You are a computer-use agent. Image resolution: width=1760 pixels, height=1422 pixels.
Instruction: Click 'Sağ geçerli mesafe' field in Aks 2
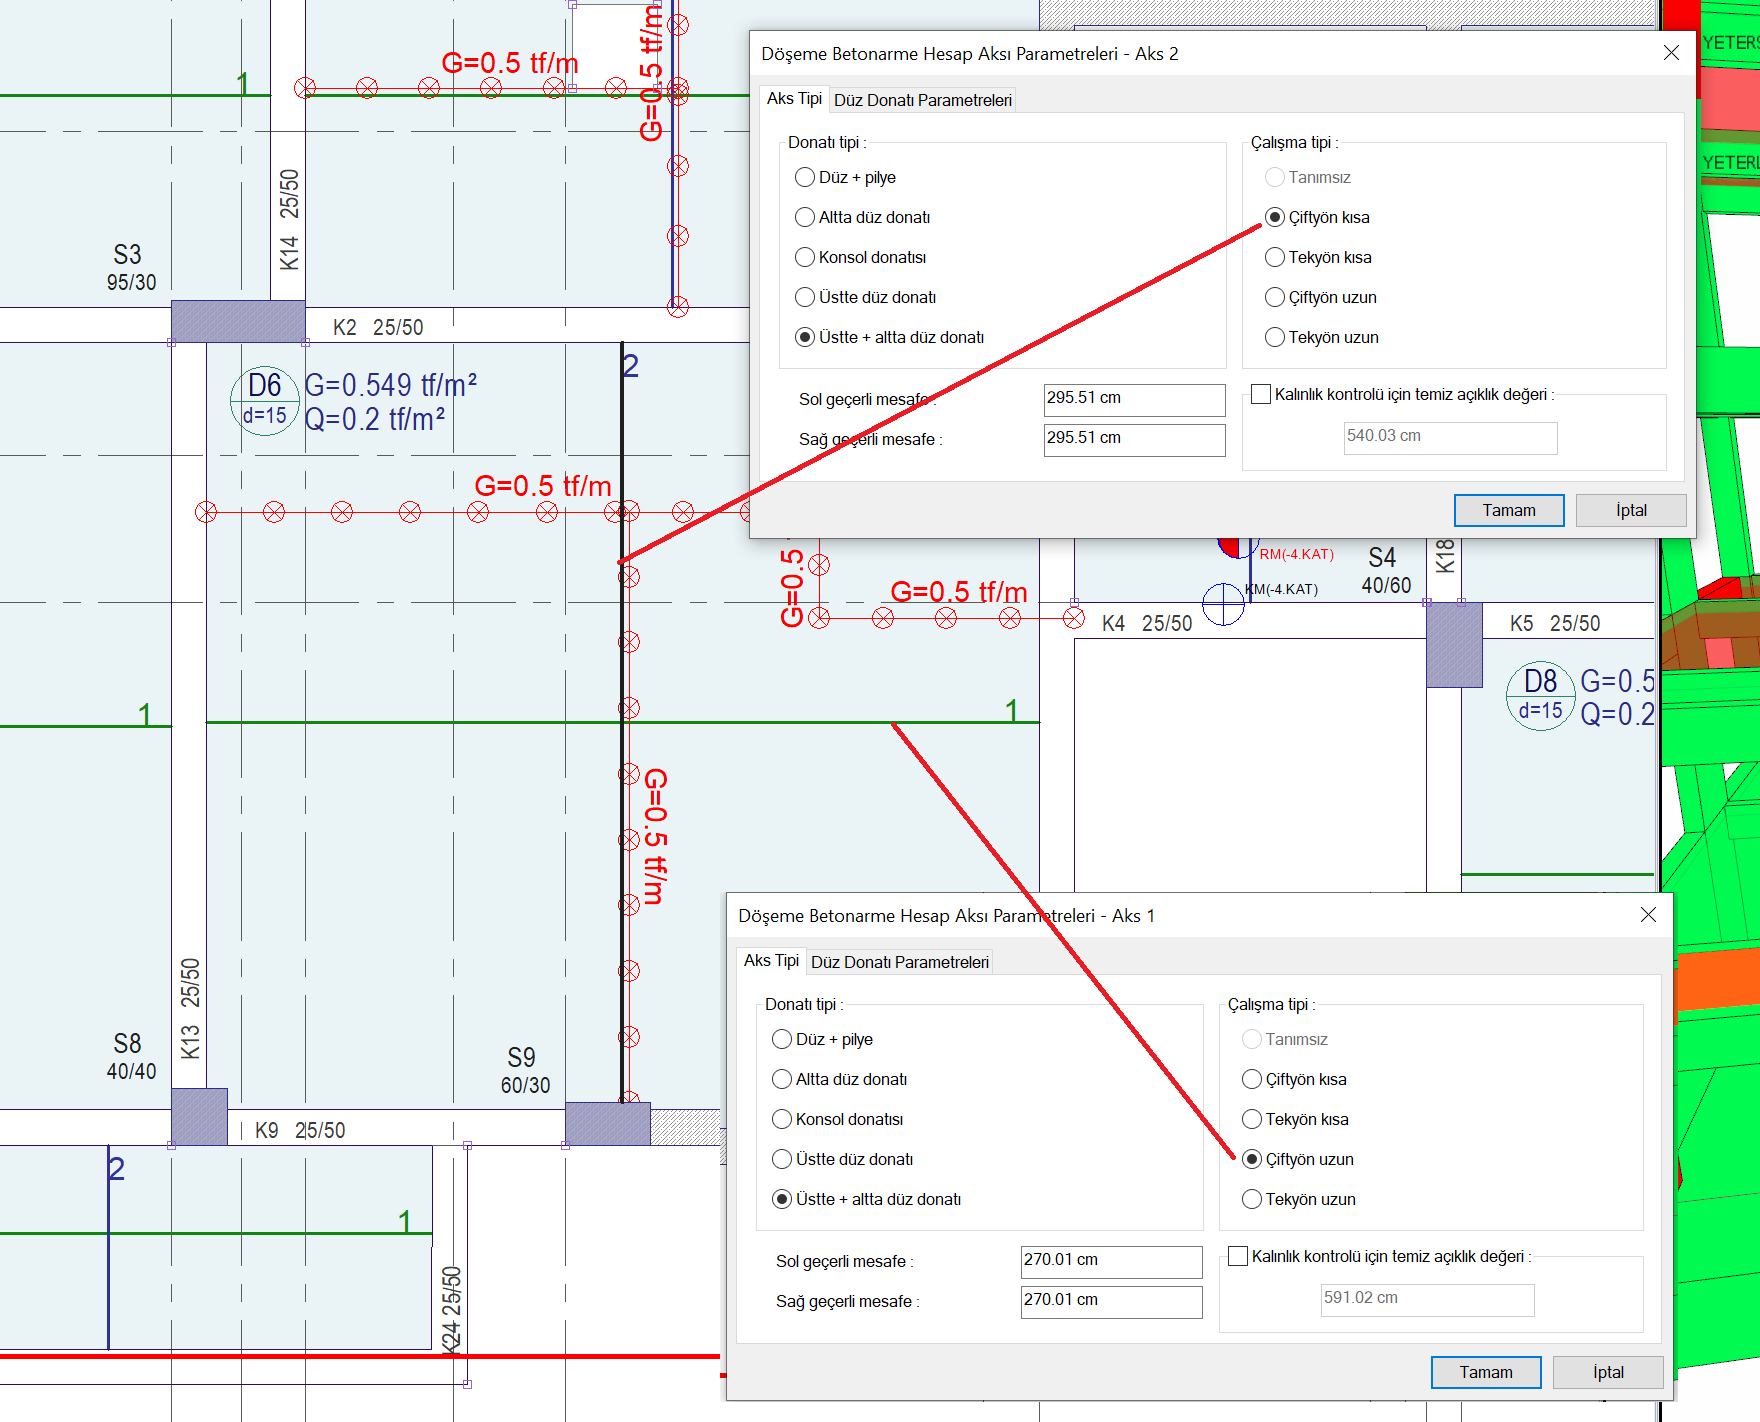[x=1134, y=439]
